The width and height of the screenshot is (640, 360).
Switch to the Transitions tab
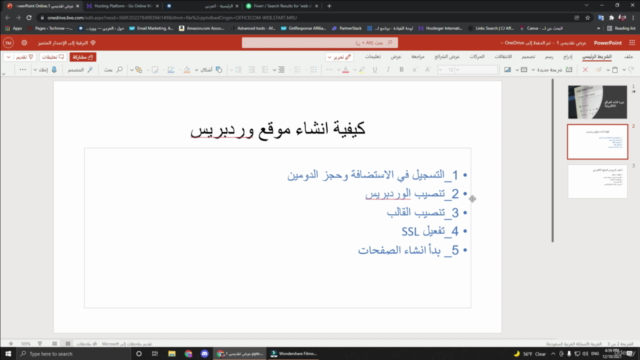point(503,57)
